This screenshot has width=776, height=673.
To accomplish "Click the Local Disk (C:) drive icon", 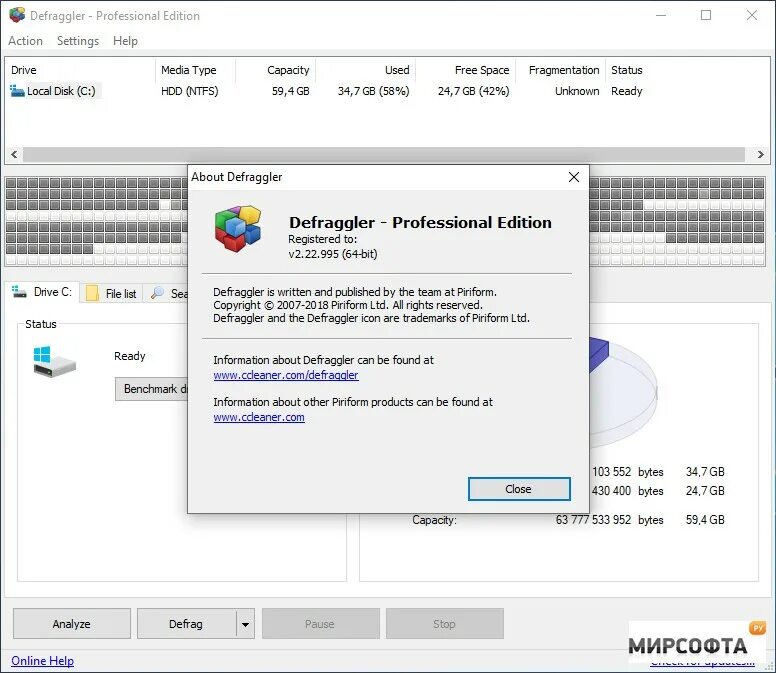I will (17, 91).
